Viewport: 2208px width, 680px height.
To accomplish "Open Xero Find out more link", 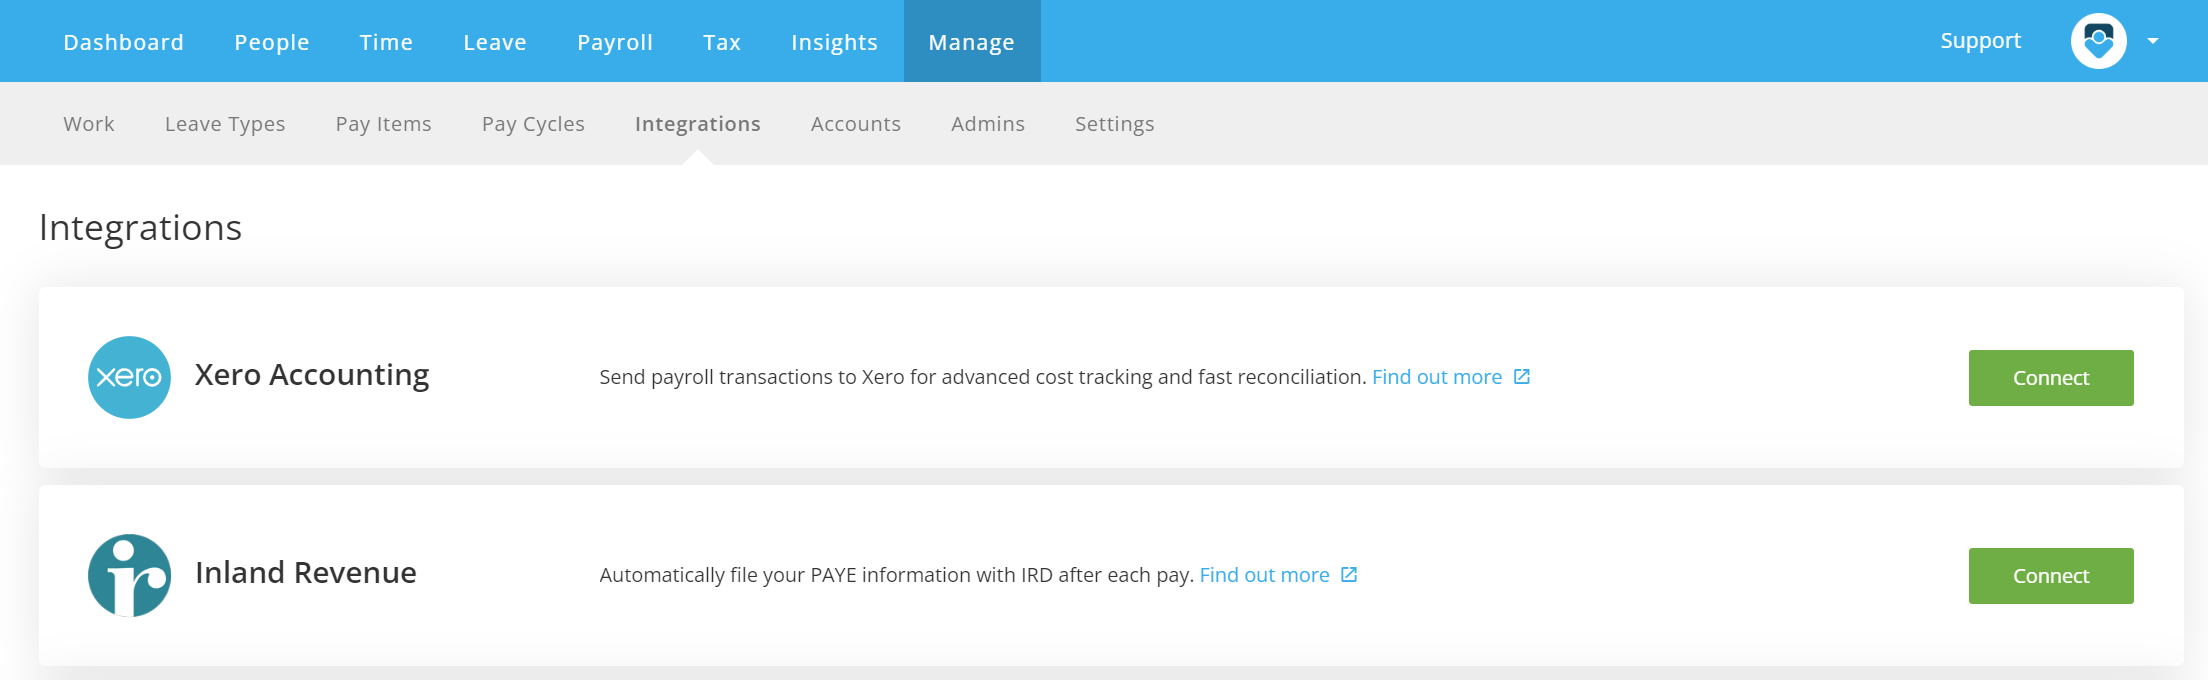I will pos(1437,377).
